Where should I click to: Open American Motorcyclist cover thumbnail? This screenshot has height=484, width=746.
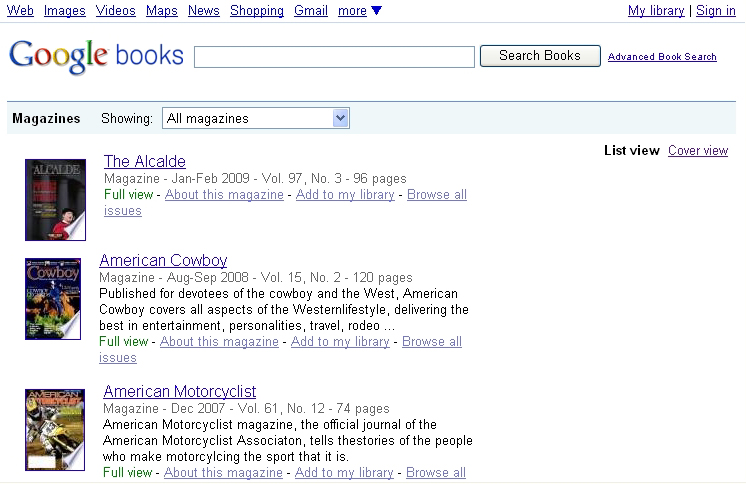point(55,430)
